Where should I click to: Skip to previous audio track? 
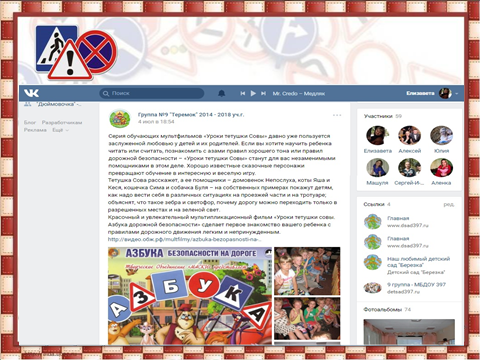243,93
